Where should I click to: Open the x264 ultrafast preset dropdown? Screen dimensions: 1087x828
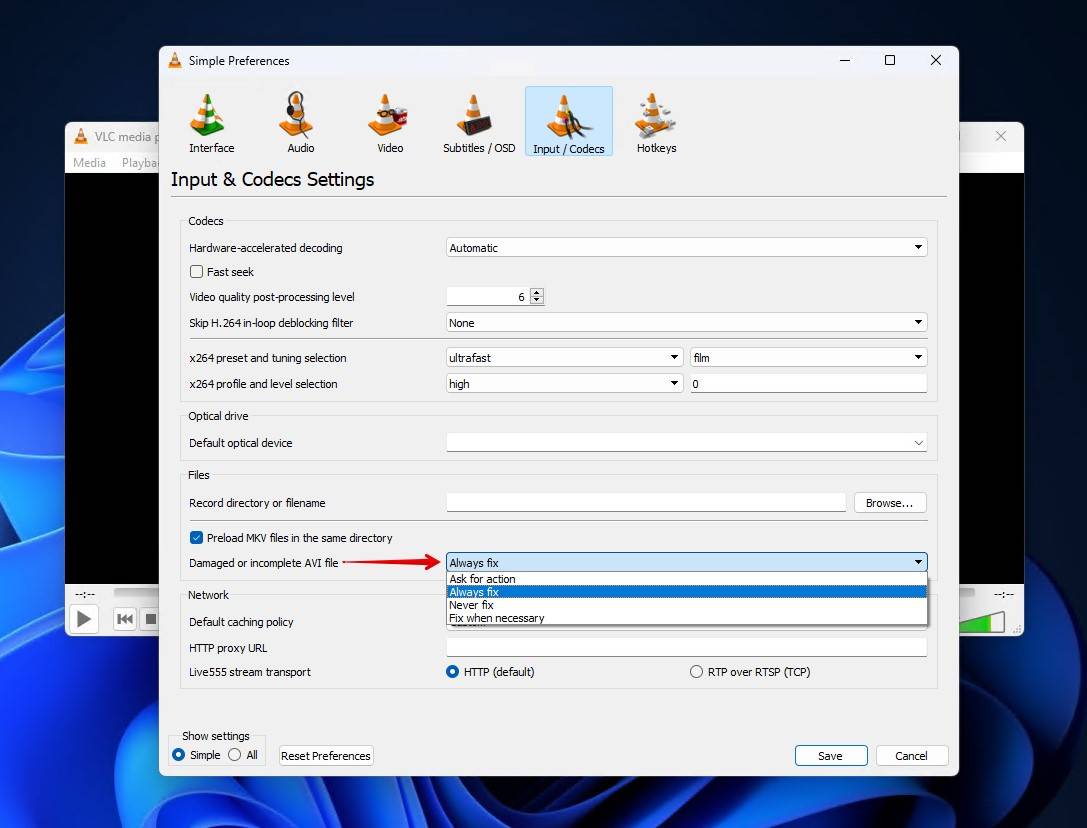[x=564, y=357]
